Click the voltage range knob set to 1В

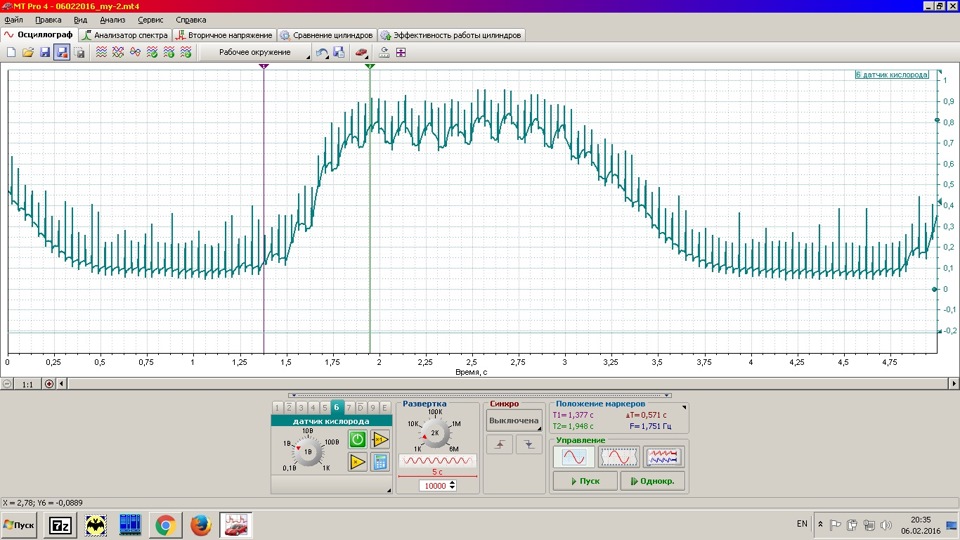(x=308, y=451)
